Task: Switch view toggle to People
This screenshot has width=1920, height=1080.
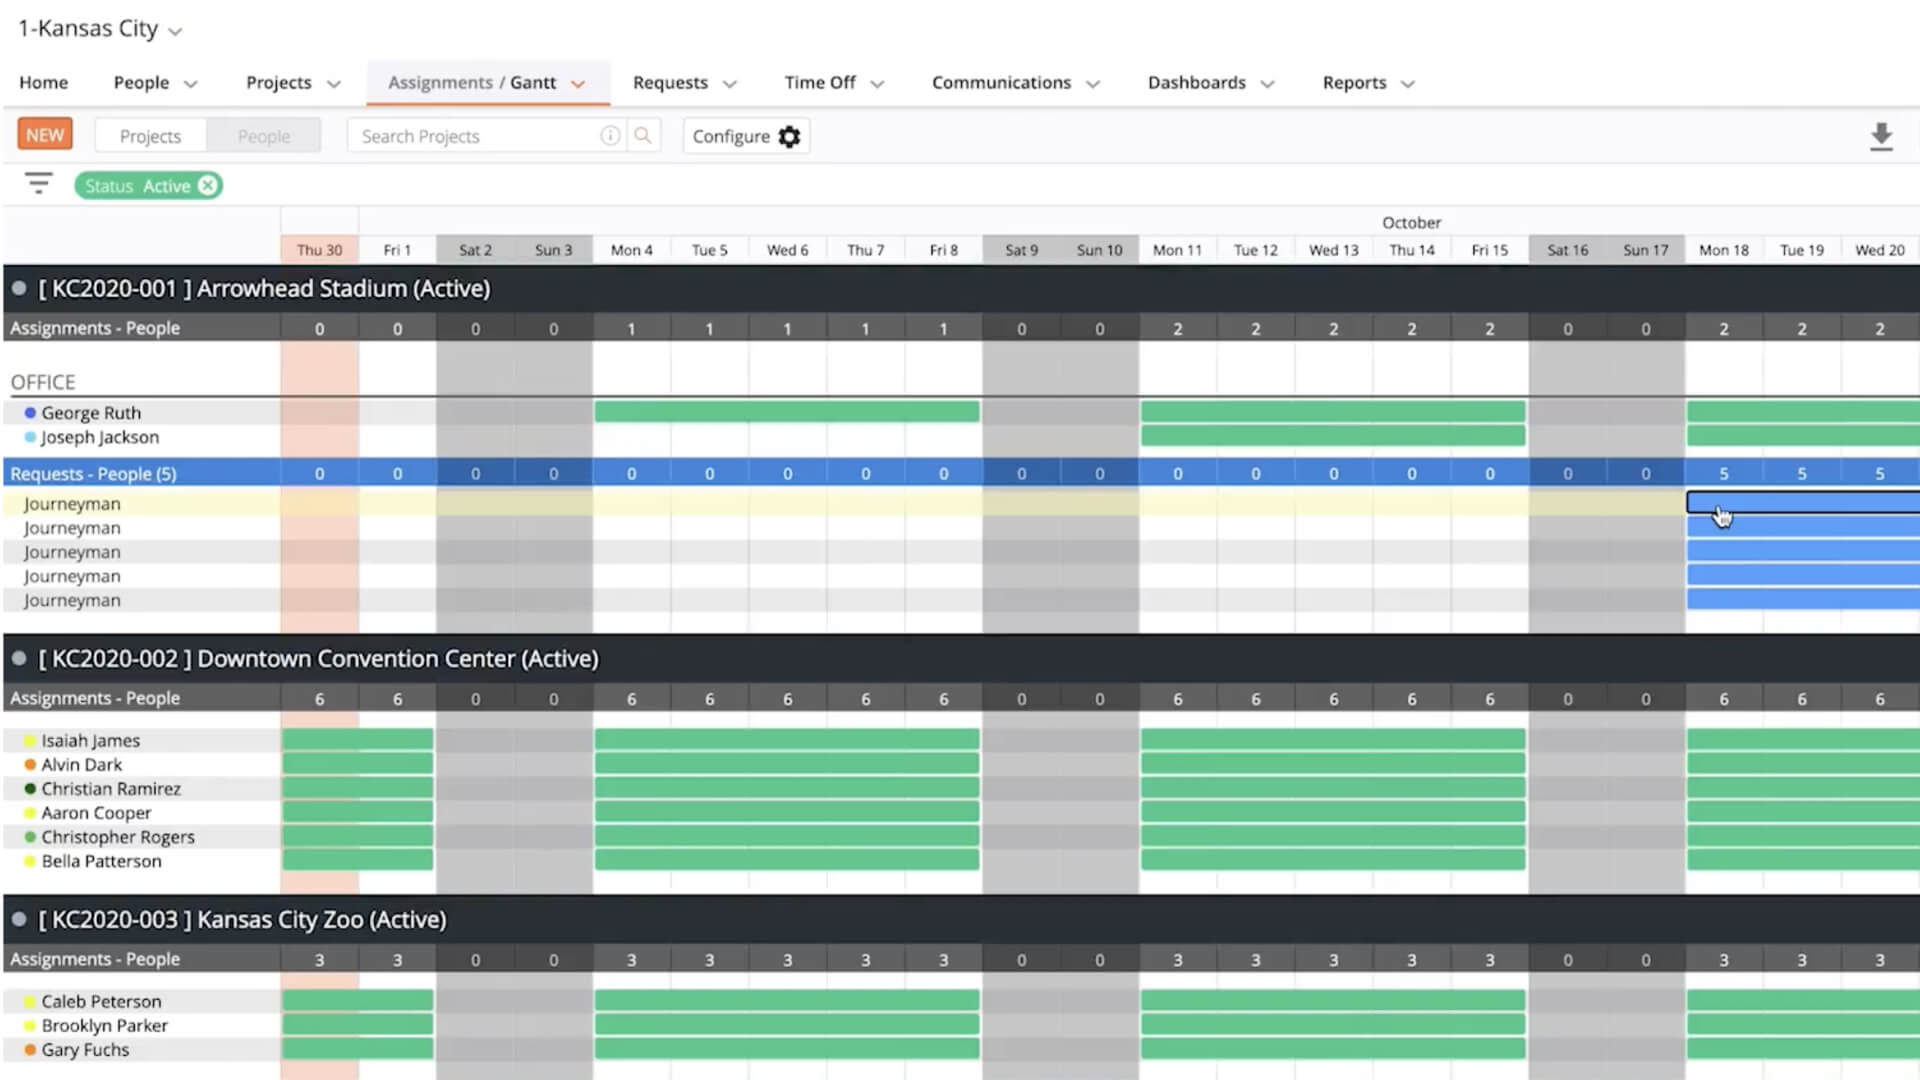Action: [x=264, y=136]
